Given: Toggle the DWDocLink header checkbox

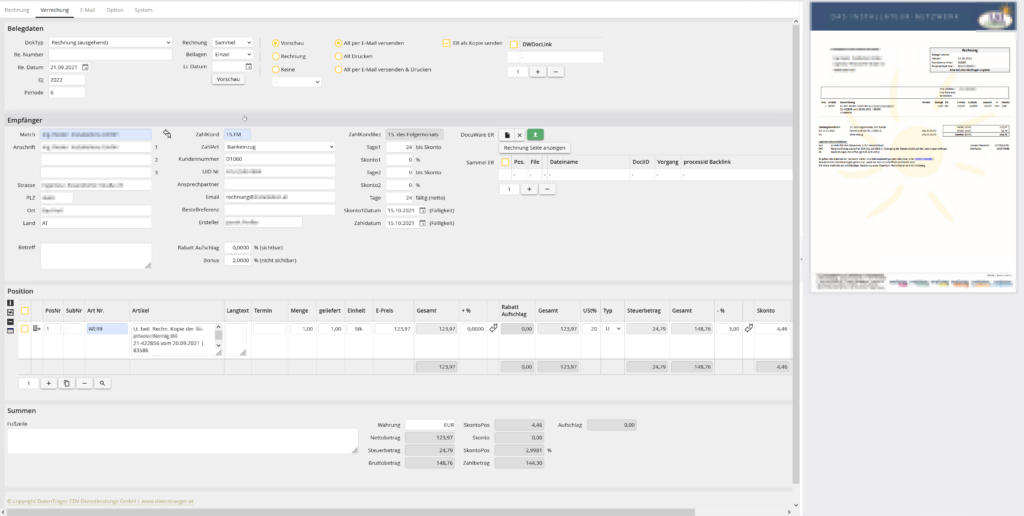Looking at the screenshot, I should click(514, 44).
